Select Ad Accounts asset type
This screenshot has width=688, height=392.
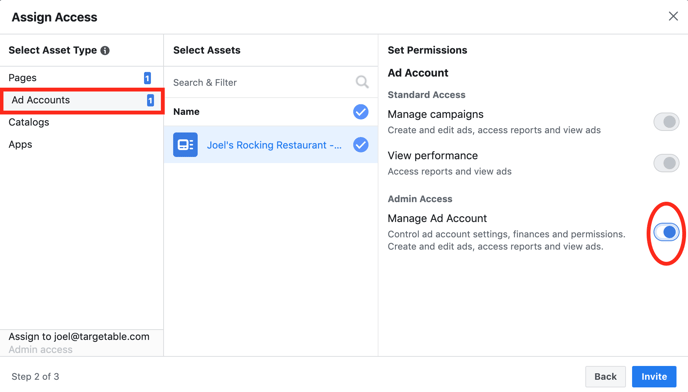pyautogui.click(x=82, y=100)
